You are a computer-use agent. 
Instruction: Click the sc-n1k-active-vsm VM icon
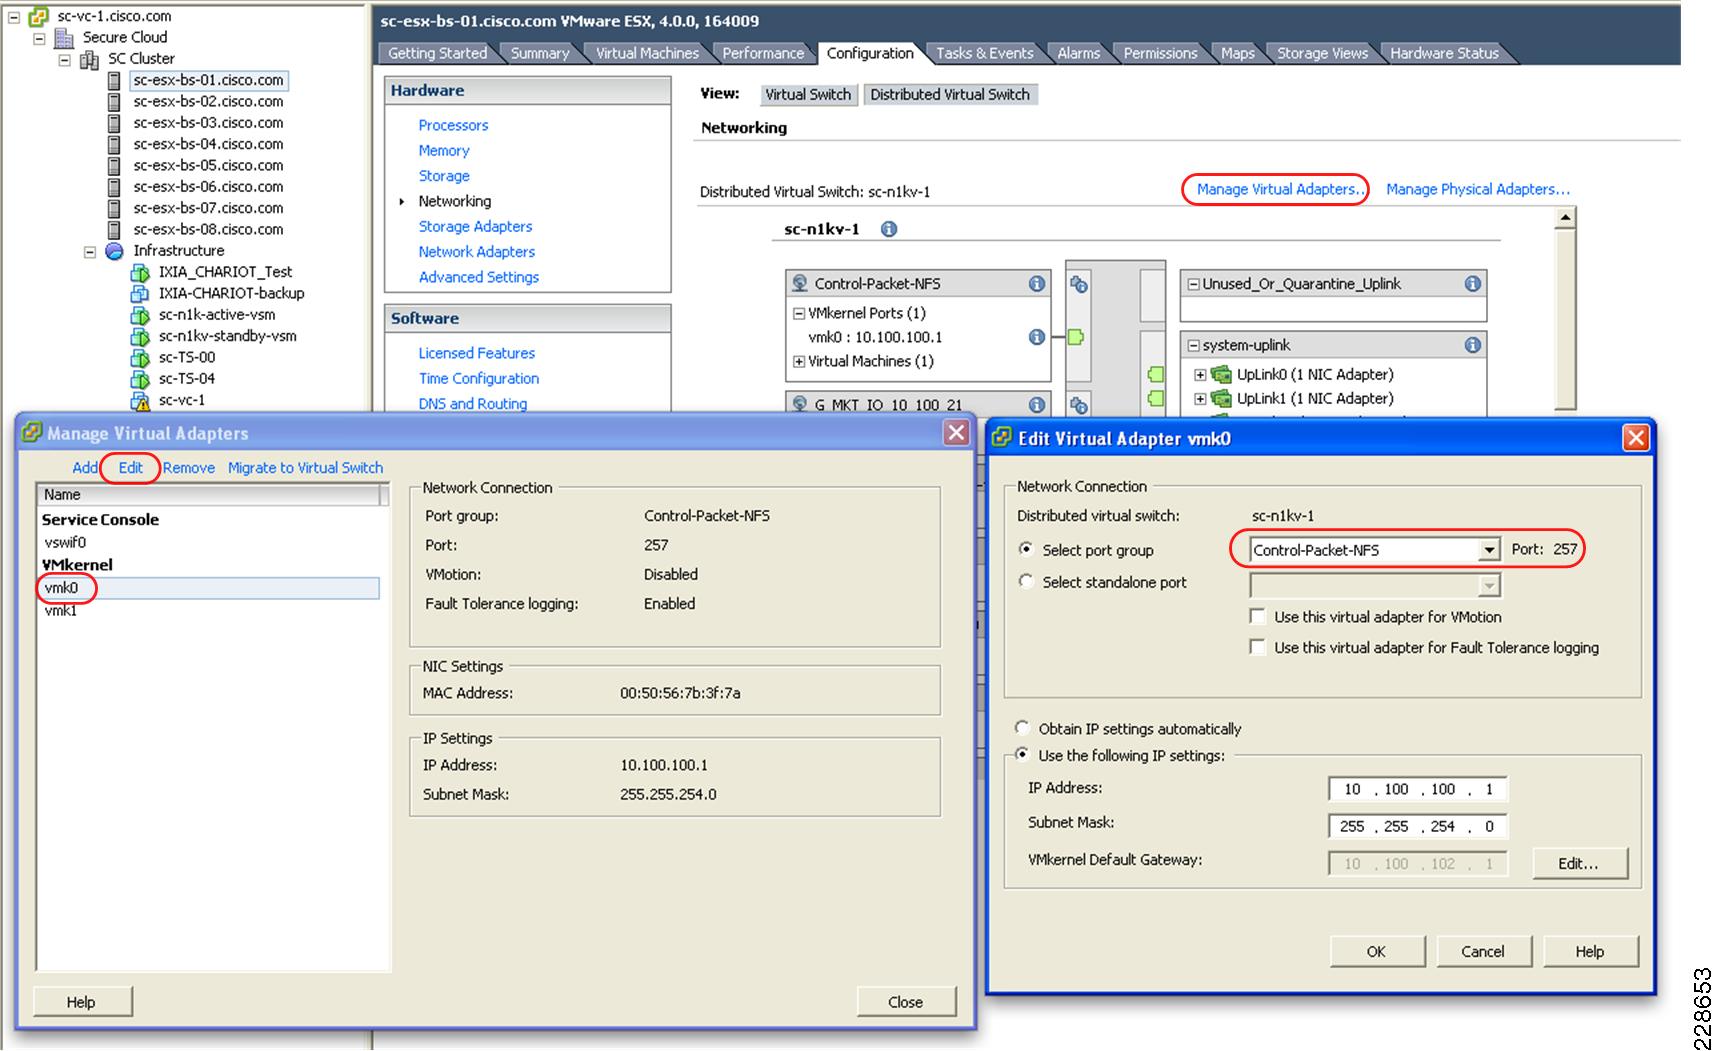click(x=140, y=315)
